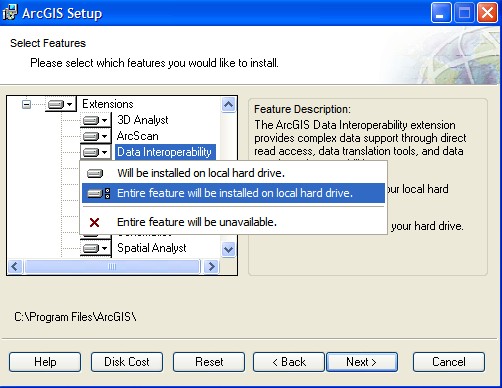Cancel the ArcGIS setup

pyautogui.click(x=449, y=362)
